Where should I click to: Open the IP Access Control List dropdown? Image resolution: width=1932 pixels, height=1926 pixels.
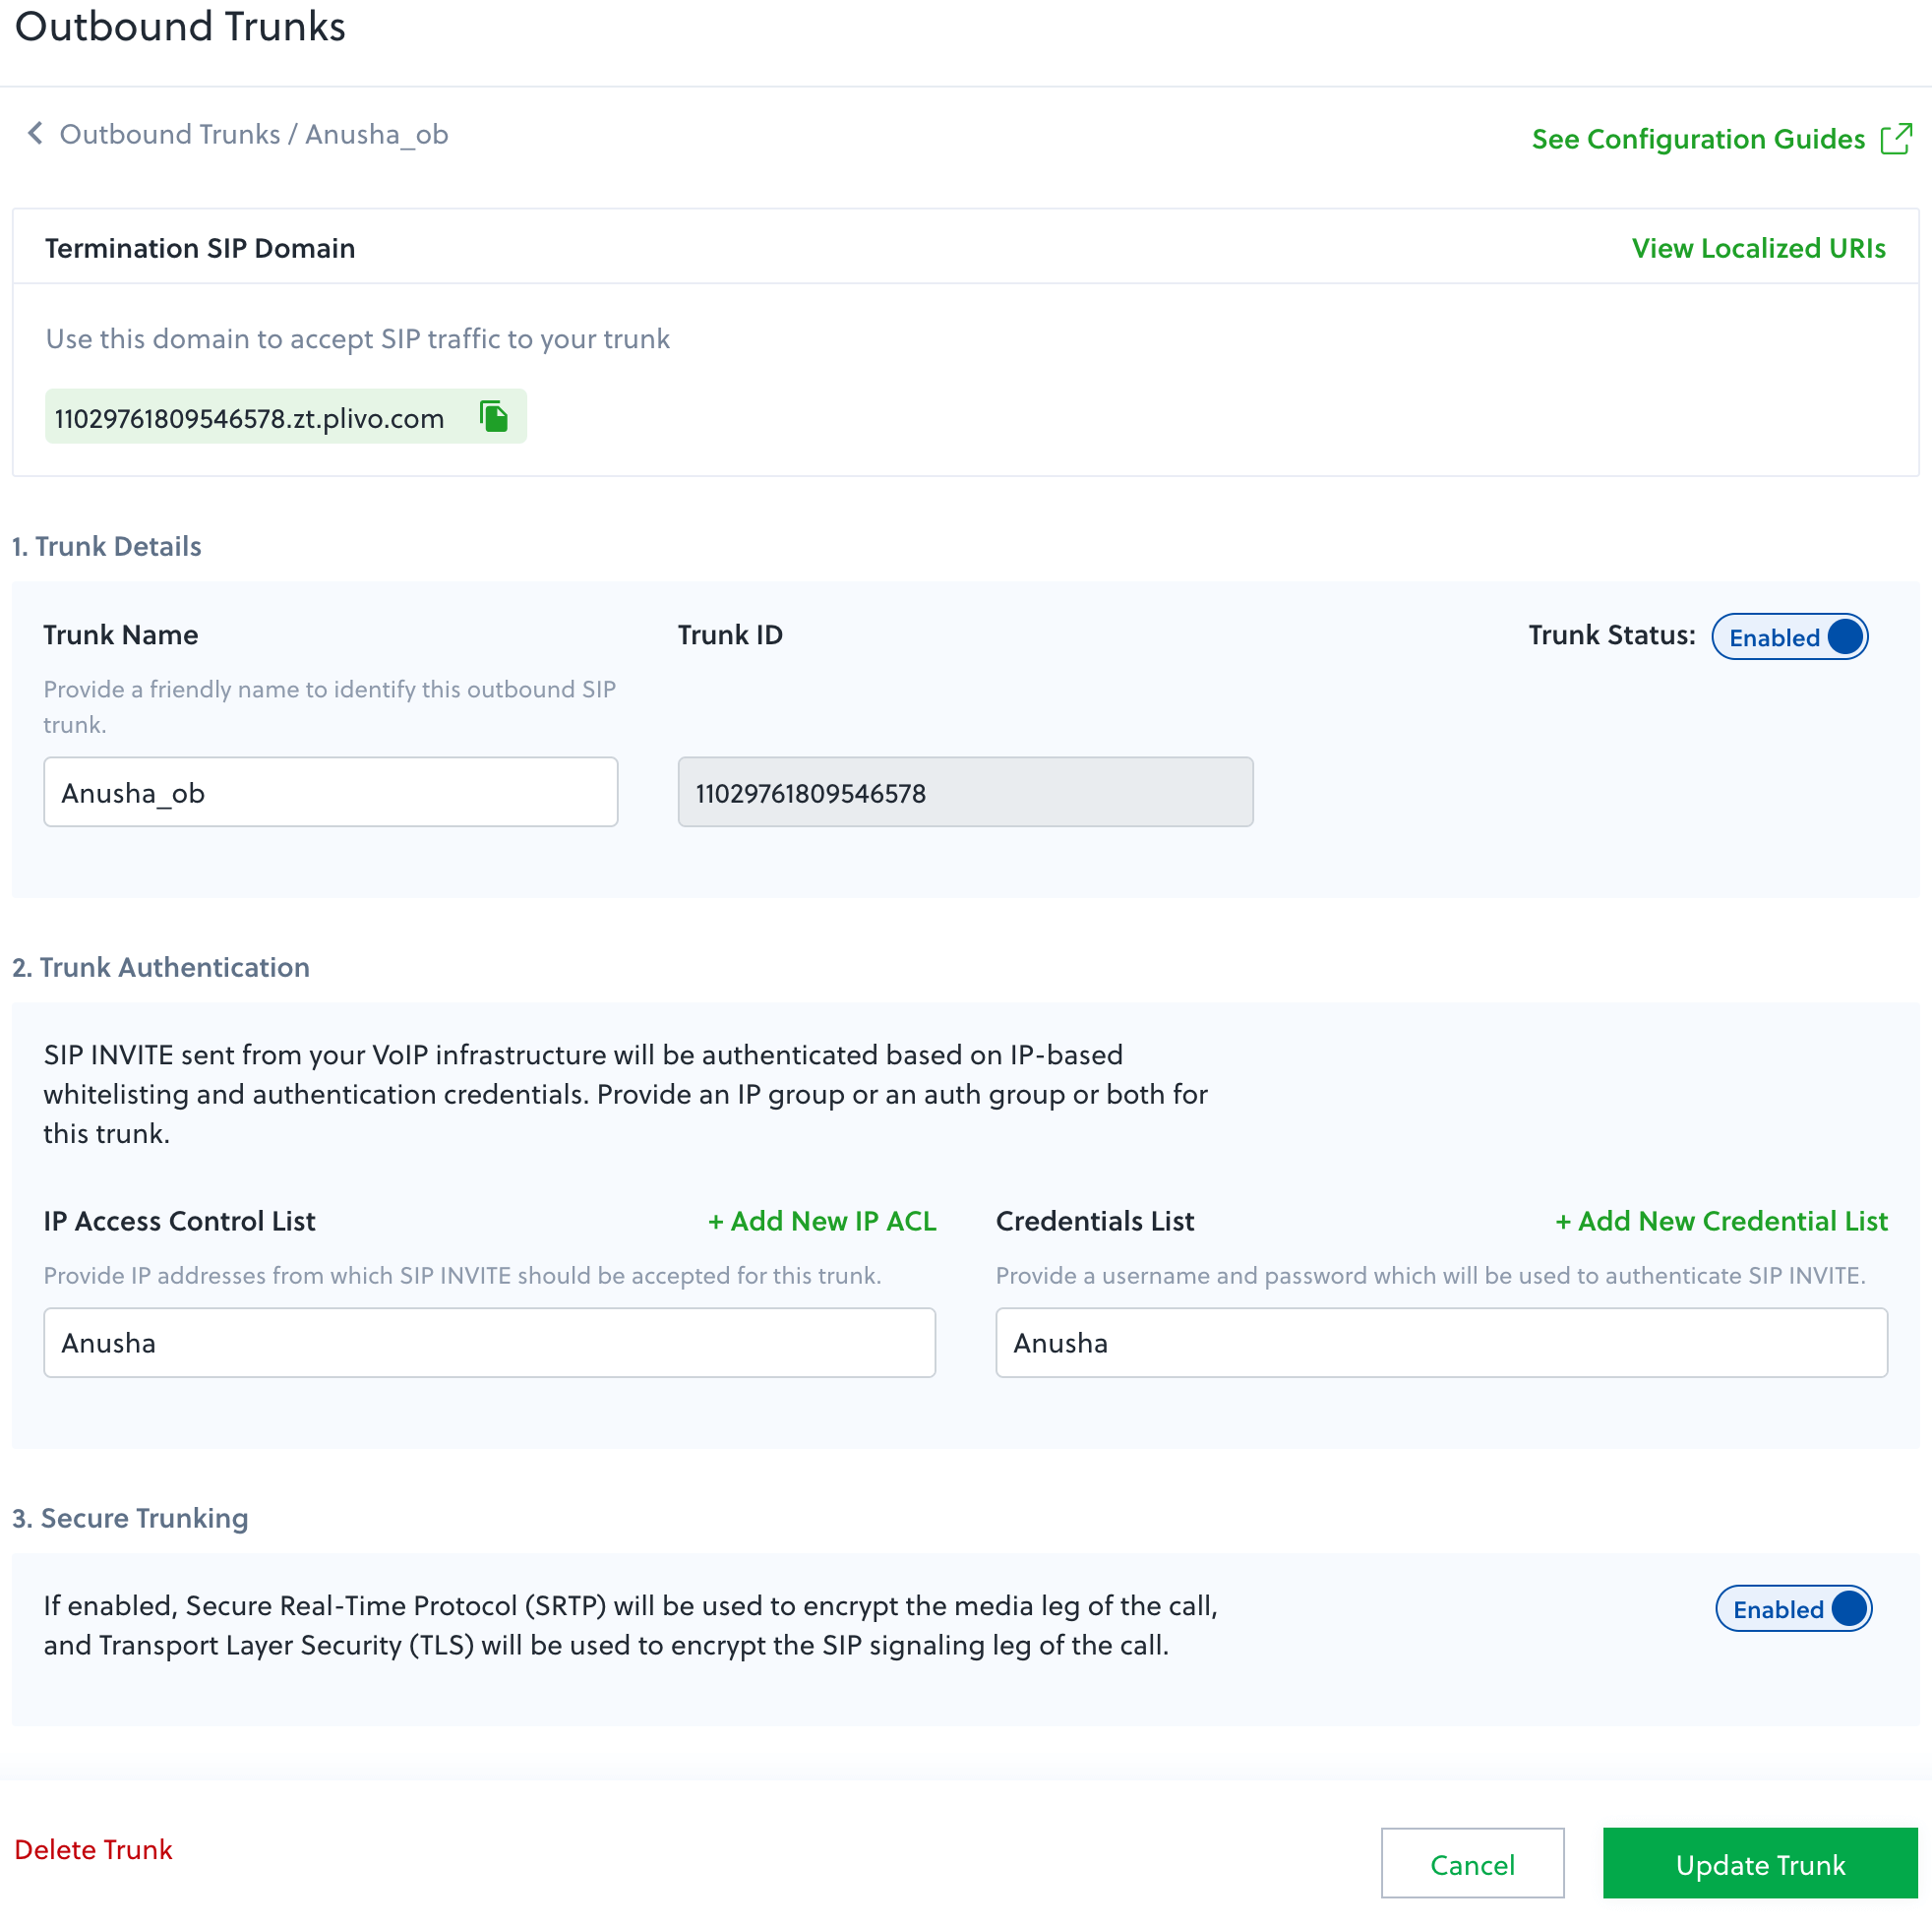coord(489,1342)
